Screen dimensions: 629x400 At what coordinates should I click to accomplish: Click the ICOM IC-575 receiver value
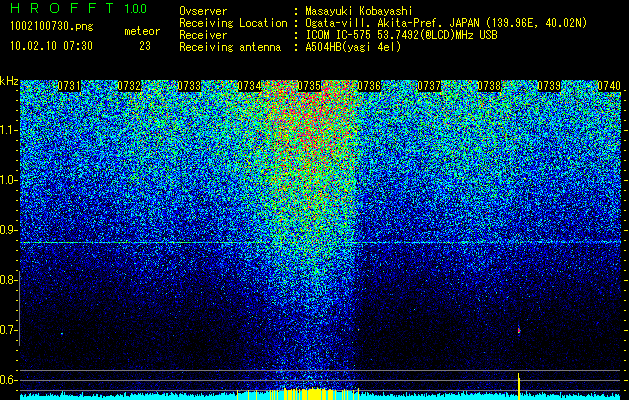tap(401, 35)
